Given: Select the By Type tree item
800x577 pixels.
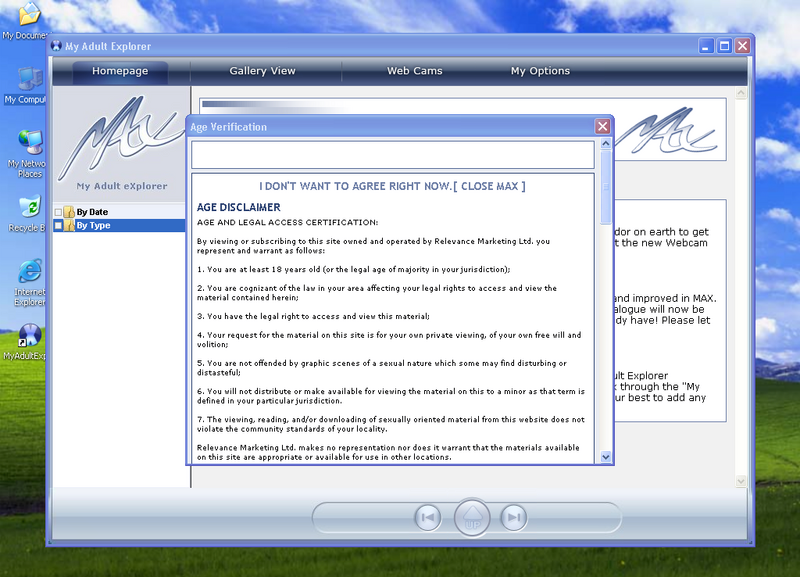Looking at the screenshot, I should coord(94,226).
